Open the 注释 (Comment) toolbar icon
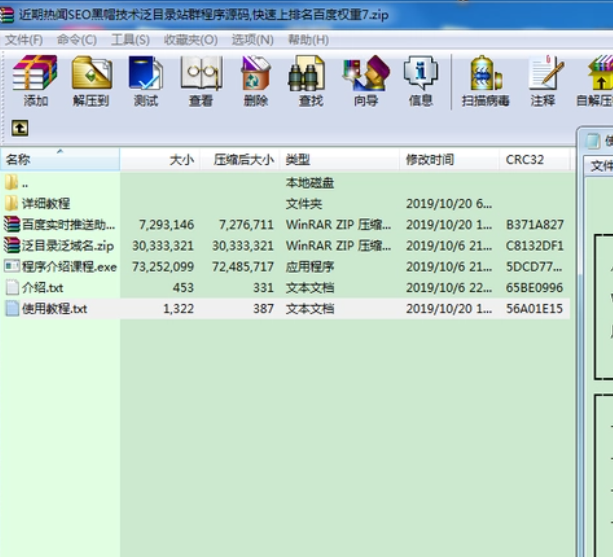Image resolution: width=613 pixels, height=557 pixels. (545, 73)
